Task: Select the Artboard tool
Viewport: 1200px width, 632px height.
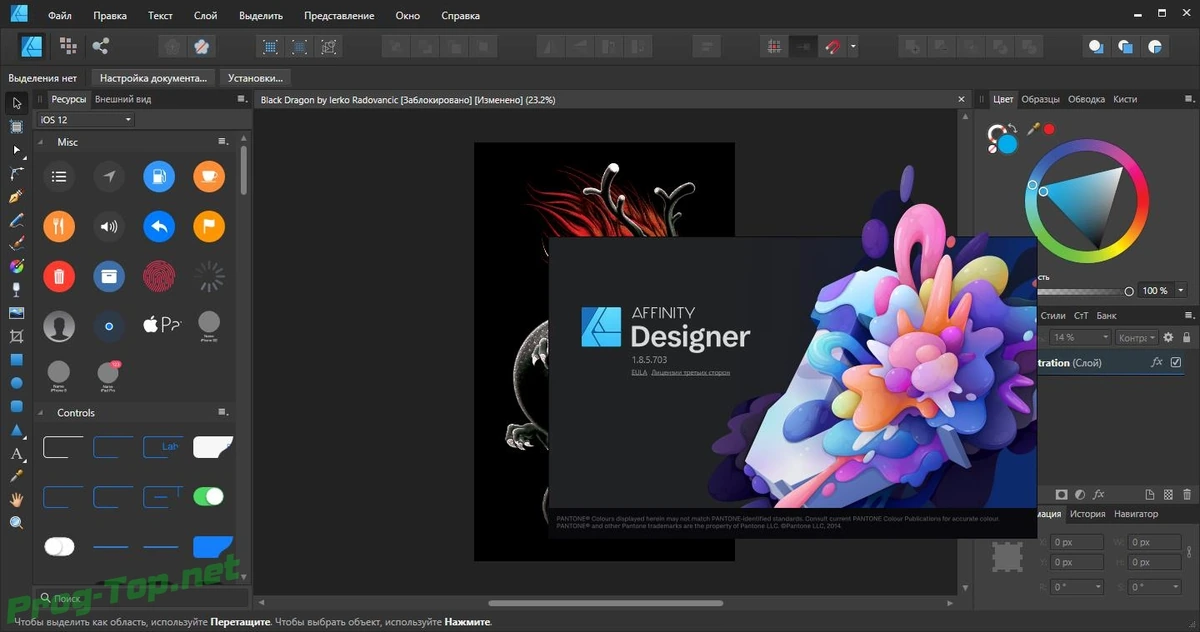Action: pos(16,127)
